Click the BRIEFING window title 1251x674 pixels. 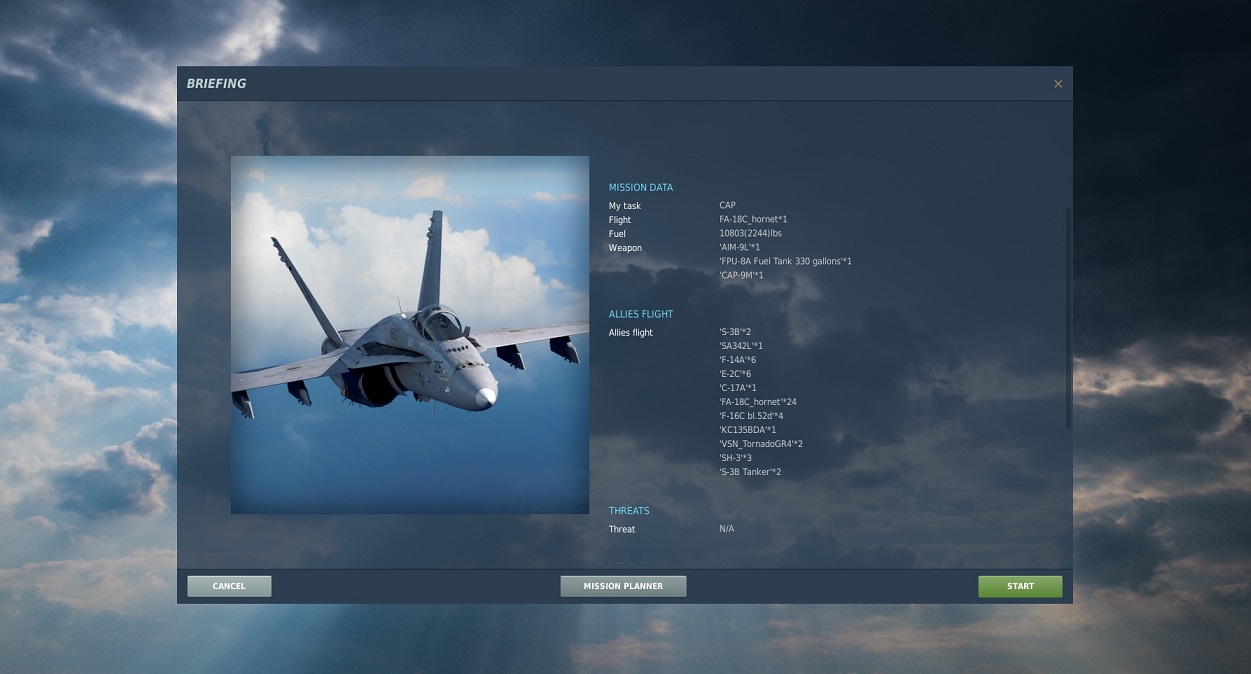pos(216,84)
